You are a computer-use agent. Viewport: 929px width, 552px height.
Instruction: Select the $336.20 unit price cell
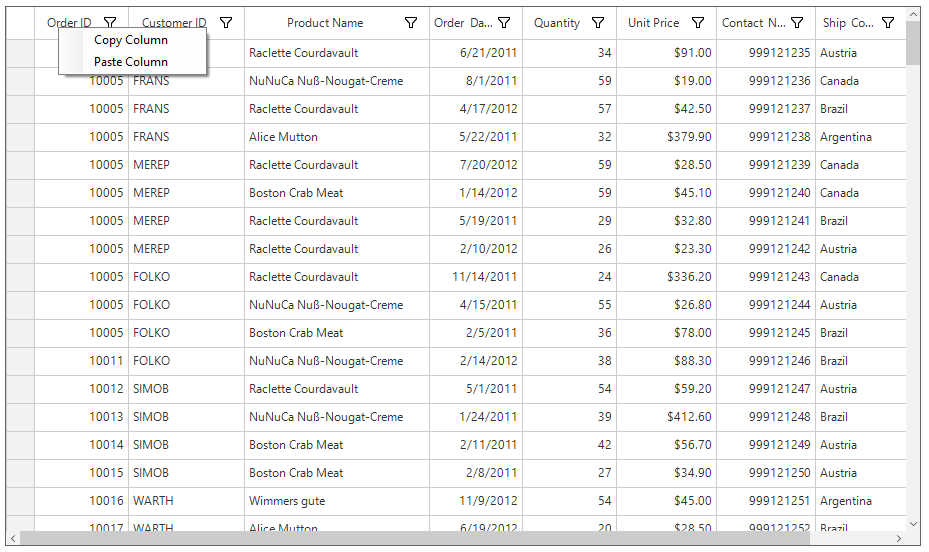coord(666,277)
